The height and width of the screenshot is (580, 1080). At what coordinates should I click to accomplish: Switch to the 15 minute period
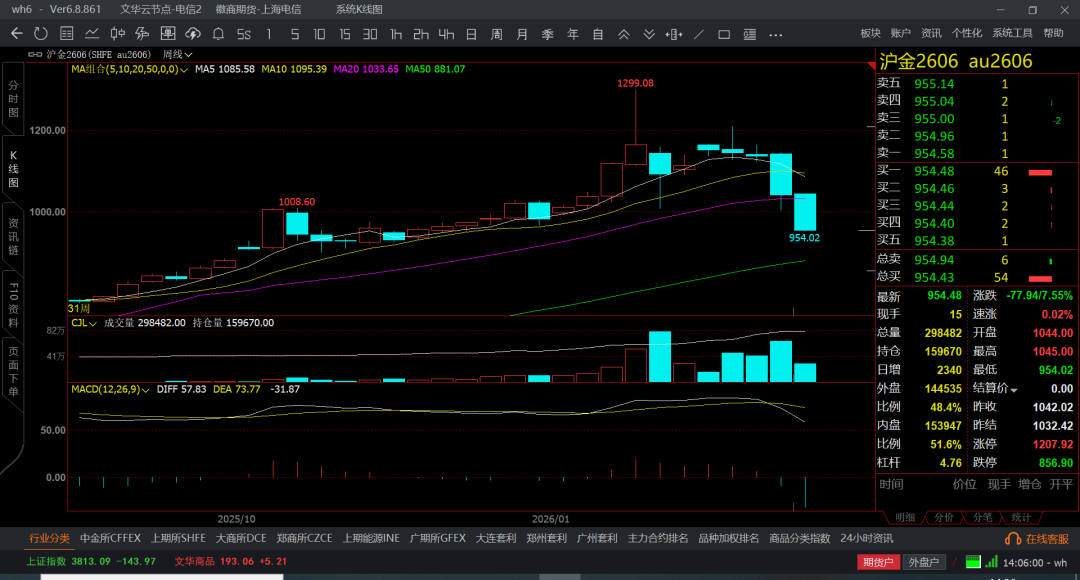pos(344,34)
